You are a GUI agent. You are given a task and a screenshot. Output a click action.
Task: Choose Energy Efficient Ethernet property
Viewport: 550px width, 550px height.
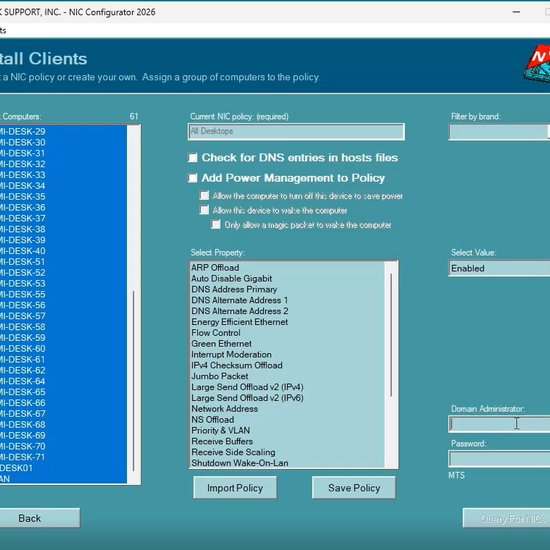pyautogui.click(x=240, y=322)
